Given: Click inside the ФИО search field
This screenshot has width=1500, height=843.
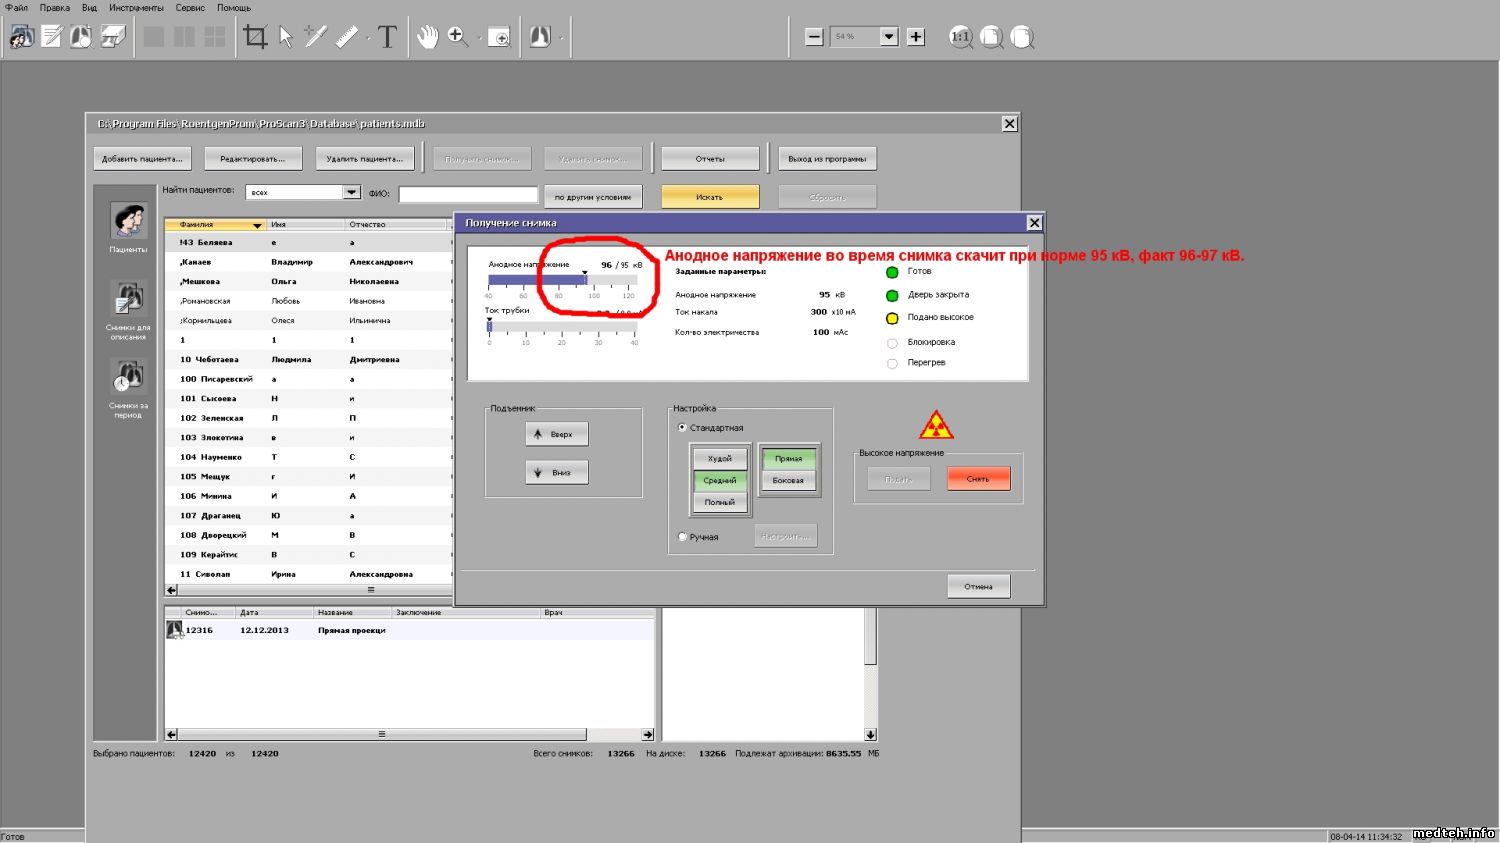Looking at the screenshot, I should [468, 195].
